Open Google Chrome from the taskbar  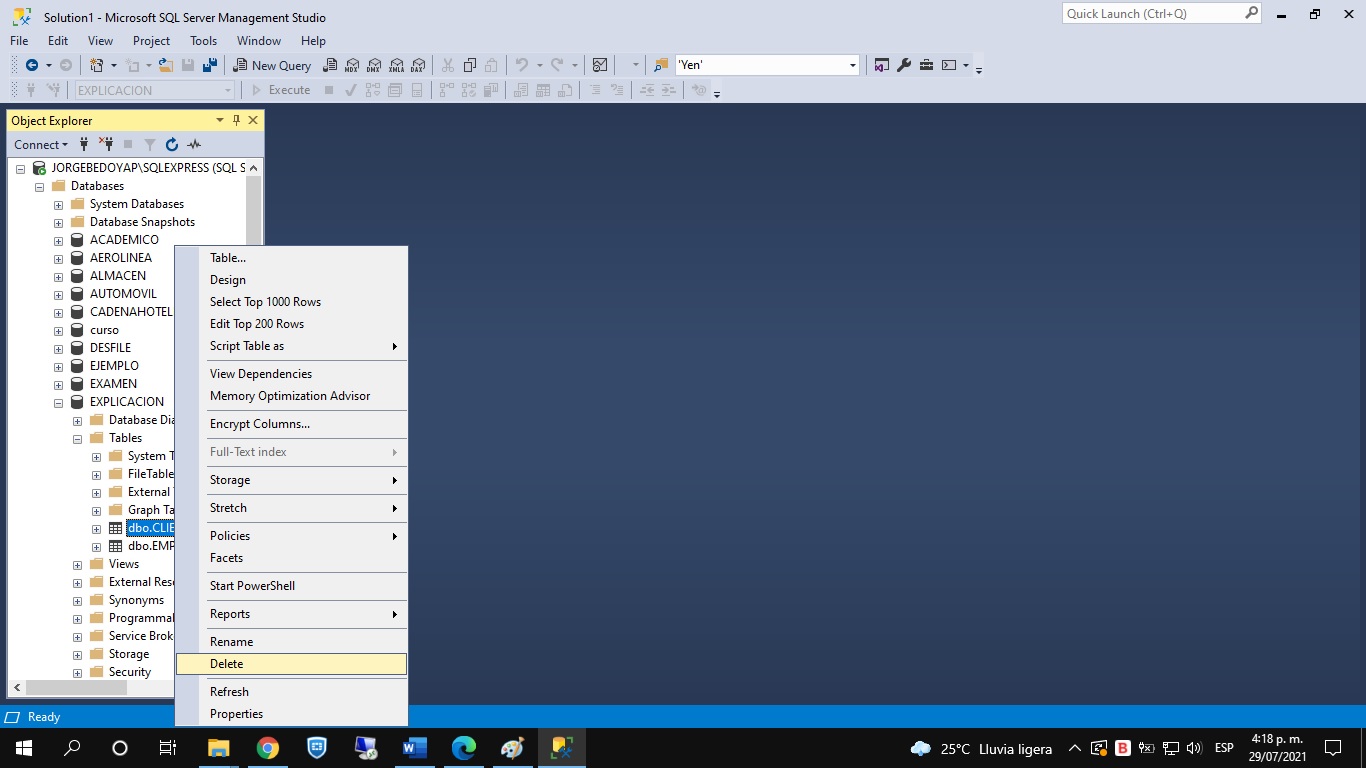point(267,748)
